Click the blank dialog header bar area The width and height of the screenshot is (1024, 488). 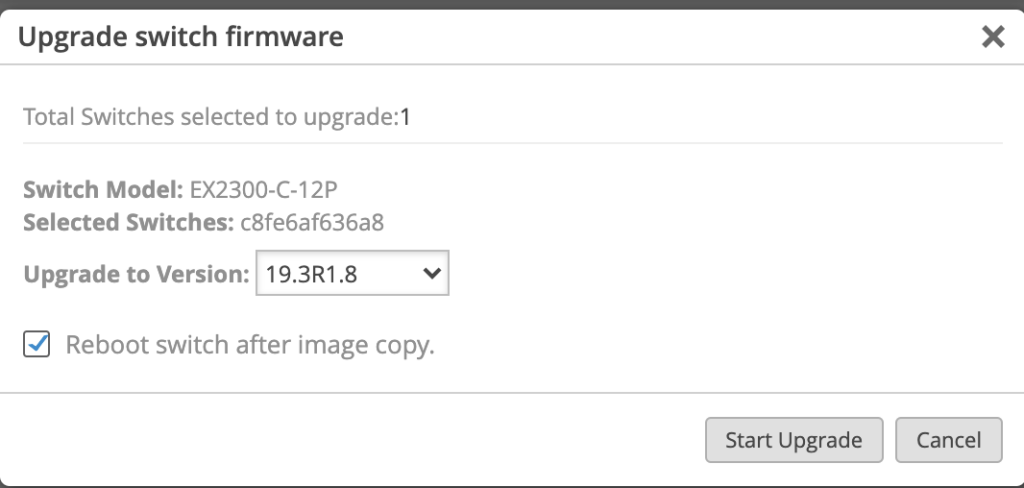[650, 38]
